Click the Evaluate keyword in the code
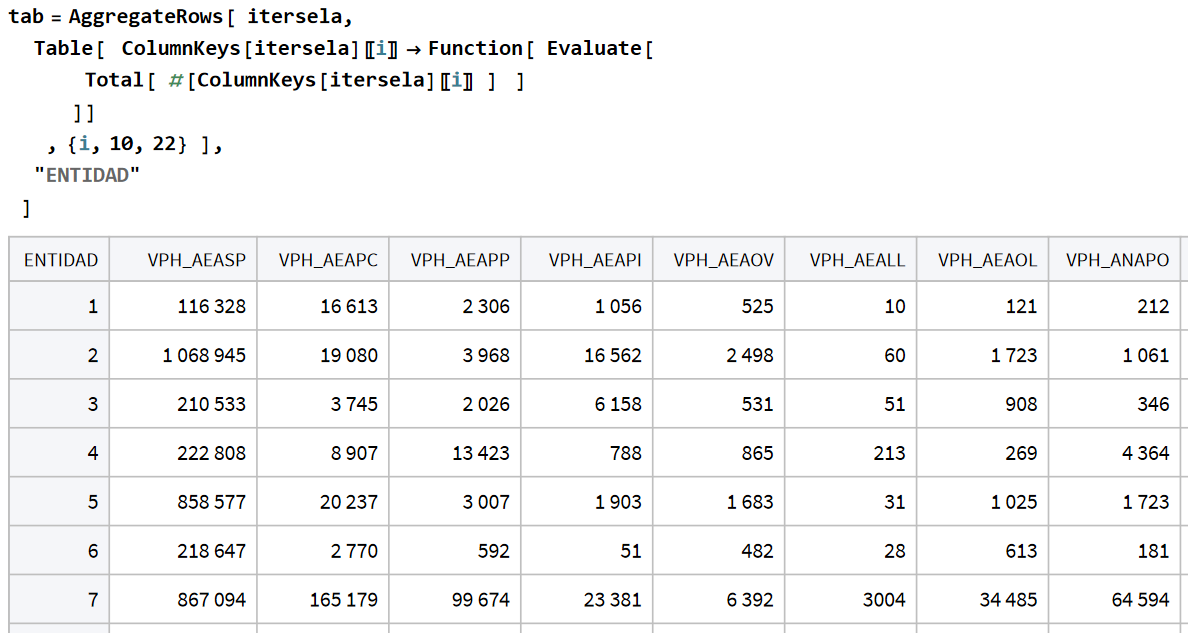1188x633 pixels. (x=595, y=48)
